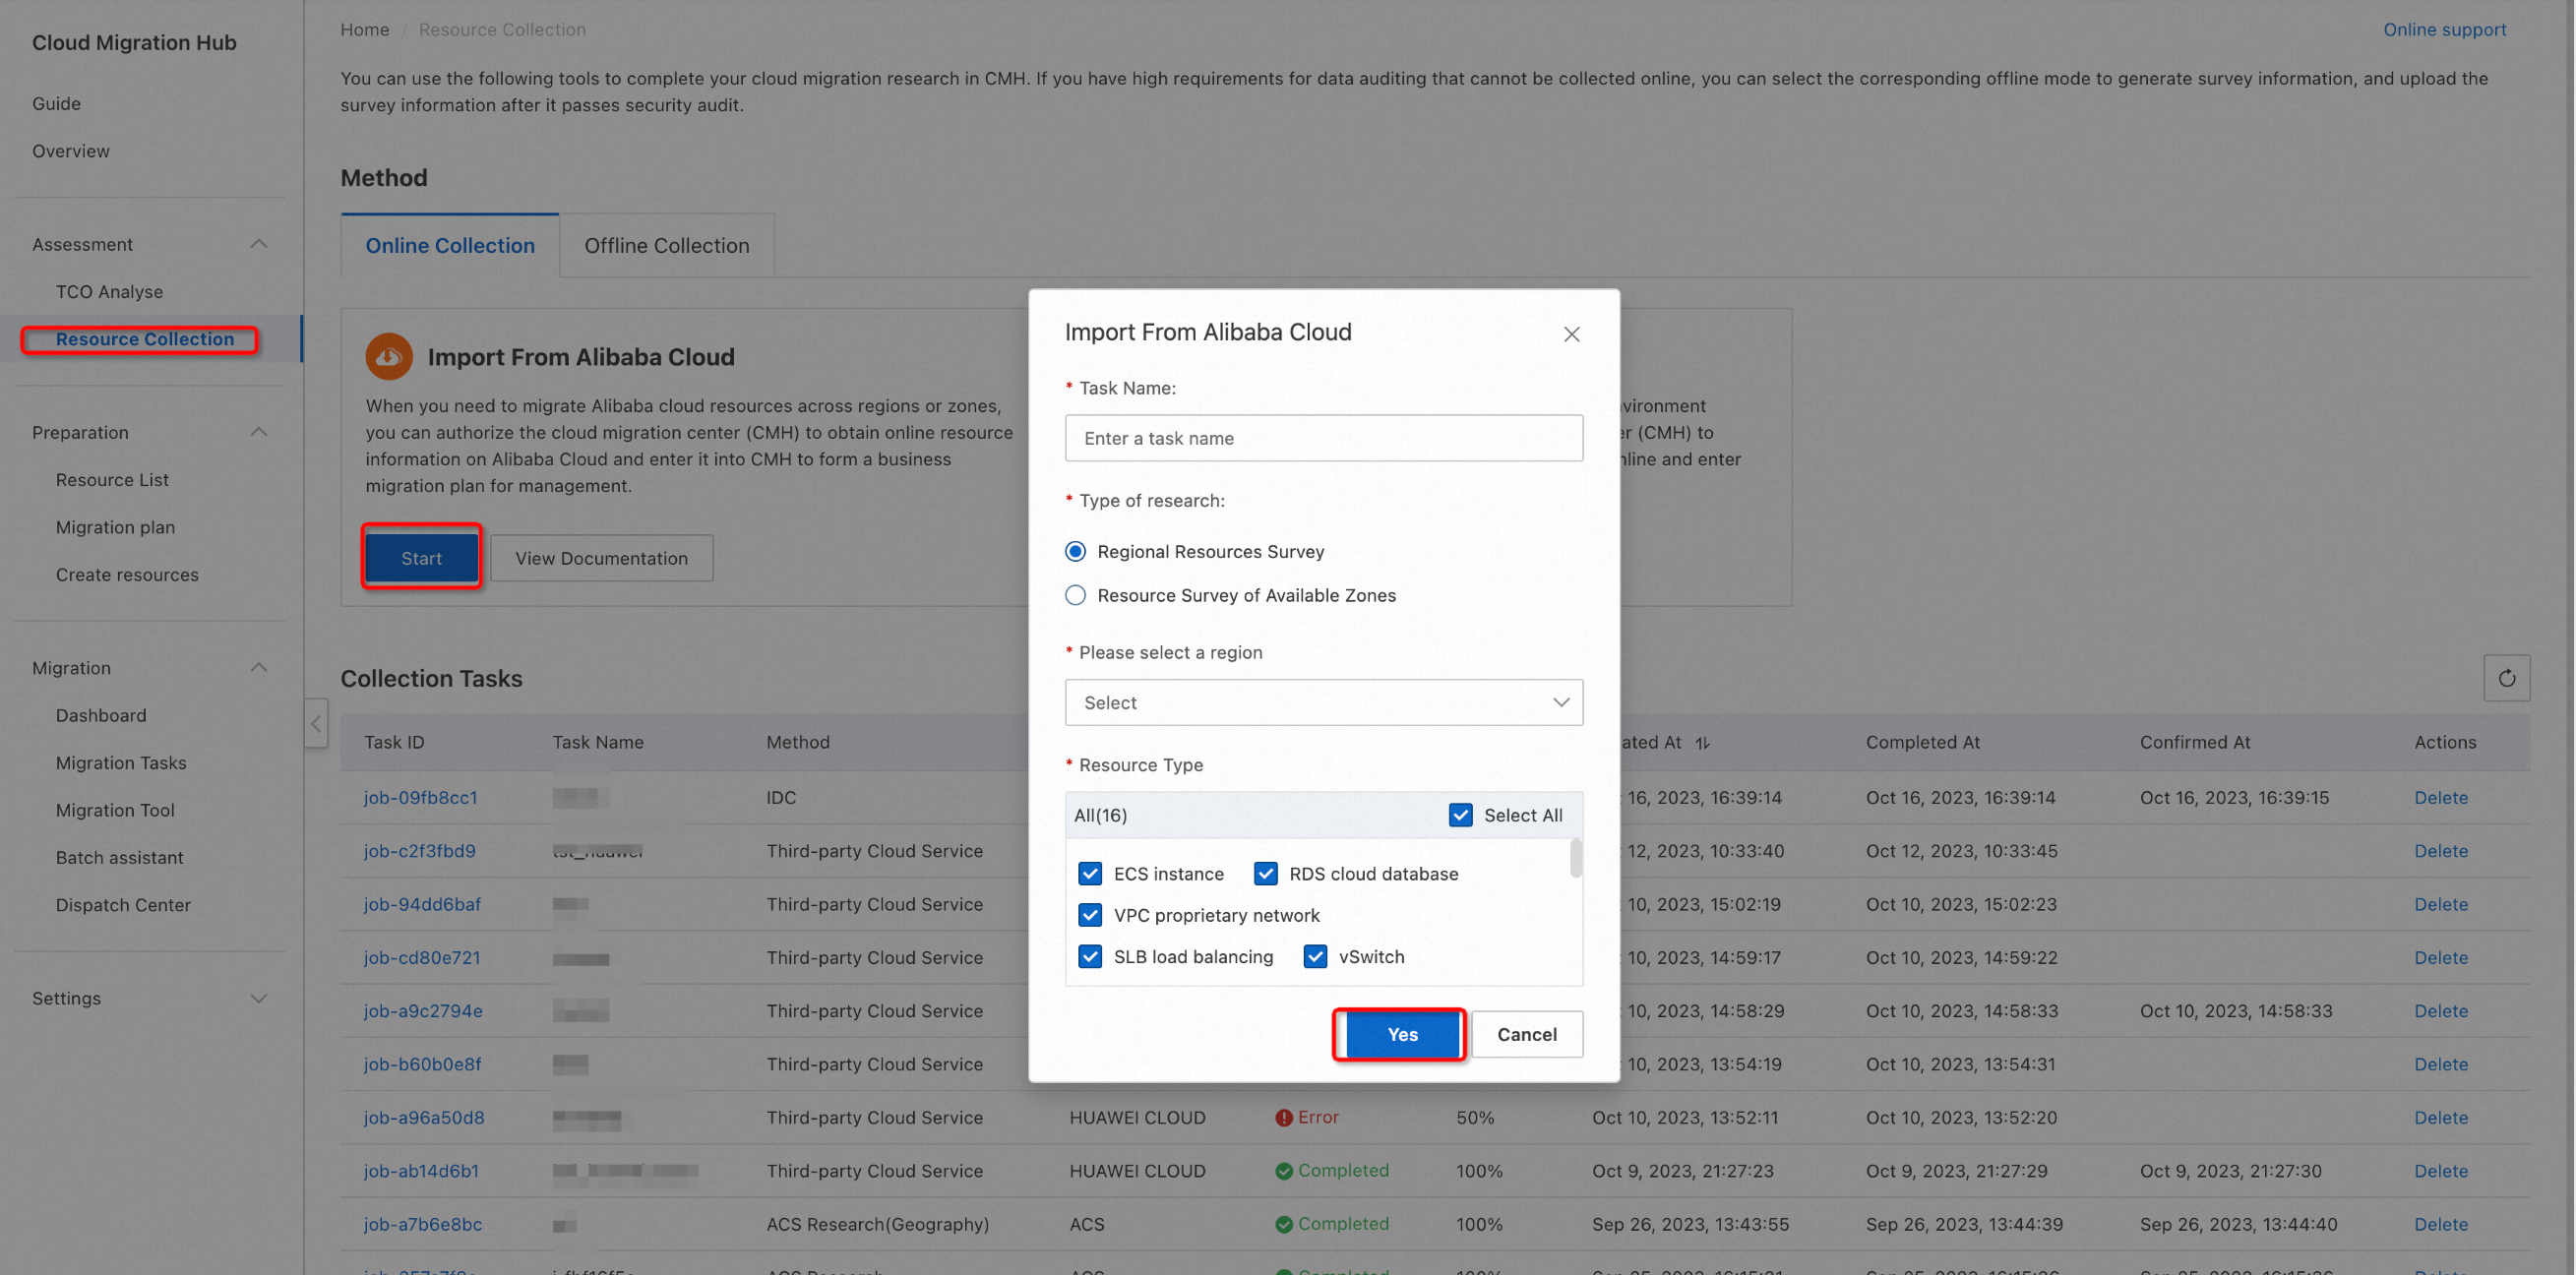Delete the job-09fb8cc1 task
The width and height of the screenshot is (2576, 1275).
[2440, 797]
